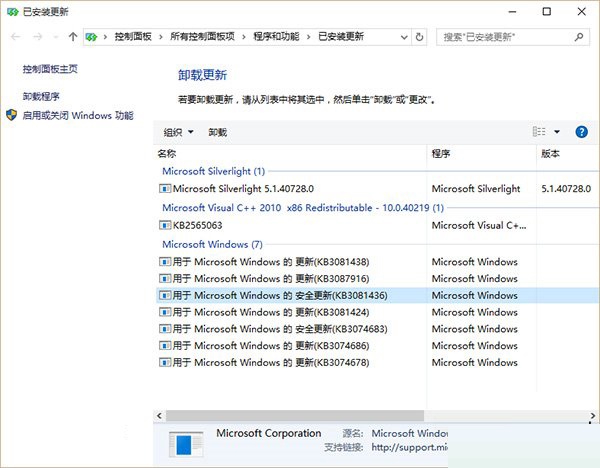
Task: Click Microsoft Visual C+... program cell
Action: click(479, 225)
